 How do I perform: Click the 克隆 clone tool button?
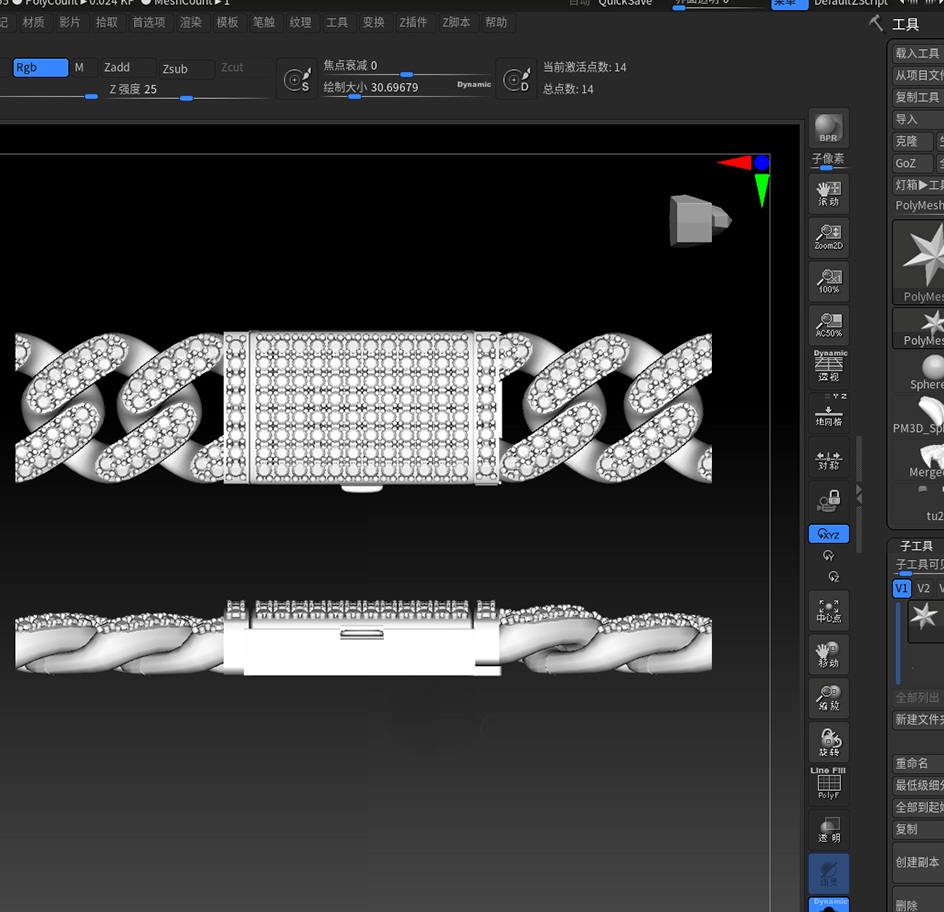tap(910, 141)
